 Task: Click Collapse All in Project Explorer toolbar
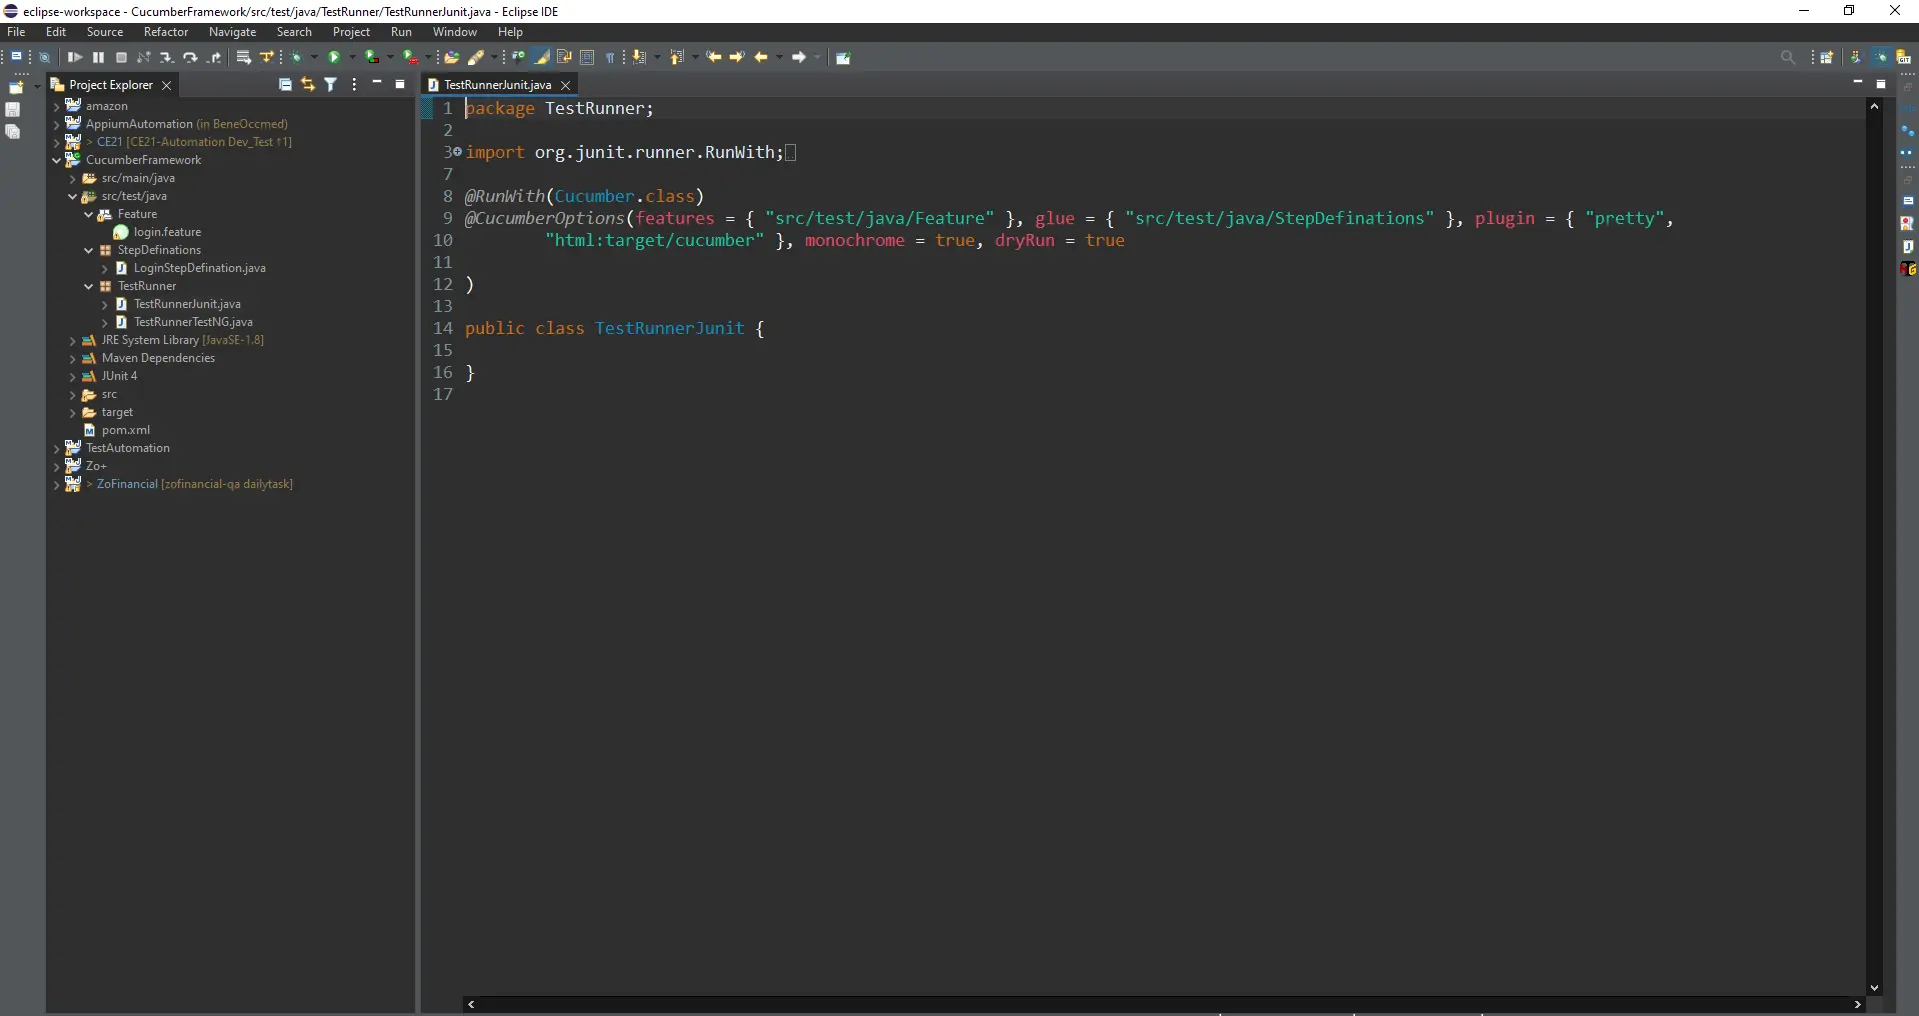[285, 85]
